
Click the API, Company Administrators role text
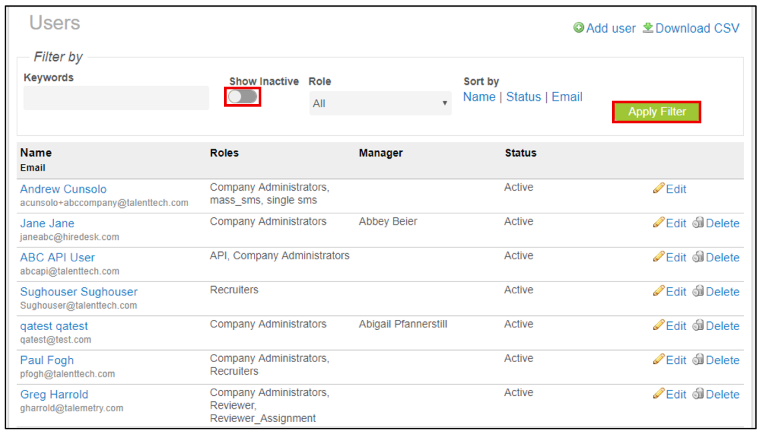pyautogui.click(x=280, y=256)
